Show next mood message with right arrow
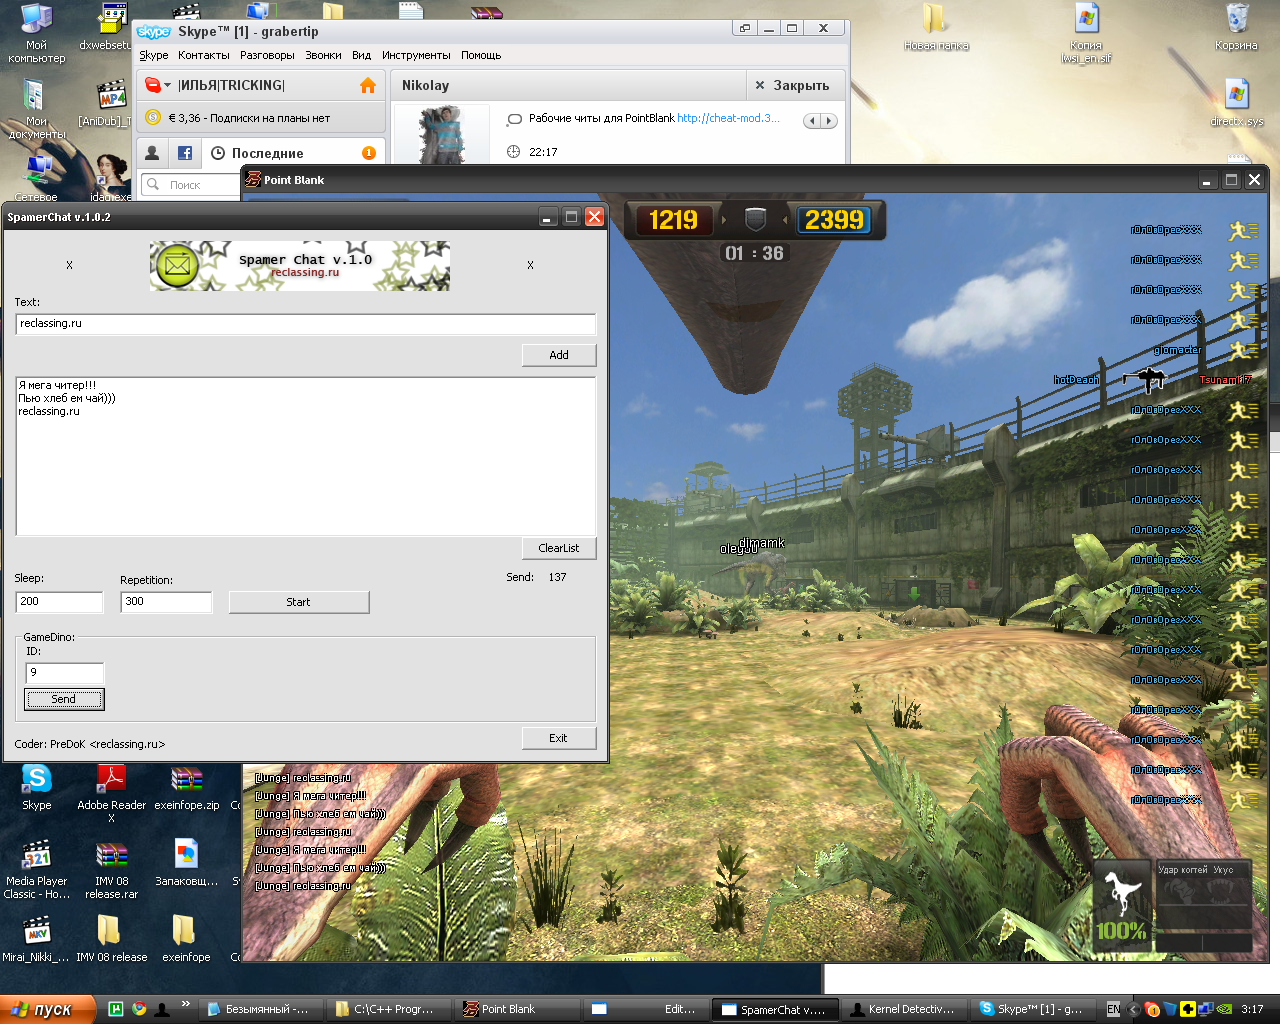The image size is (1280, 1024). (829, 121)
